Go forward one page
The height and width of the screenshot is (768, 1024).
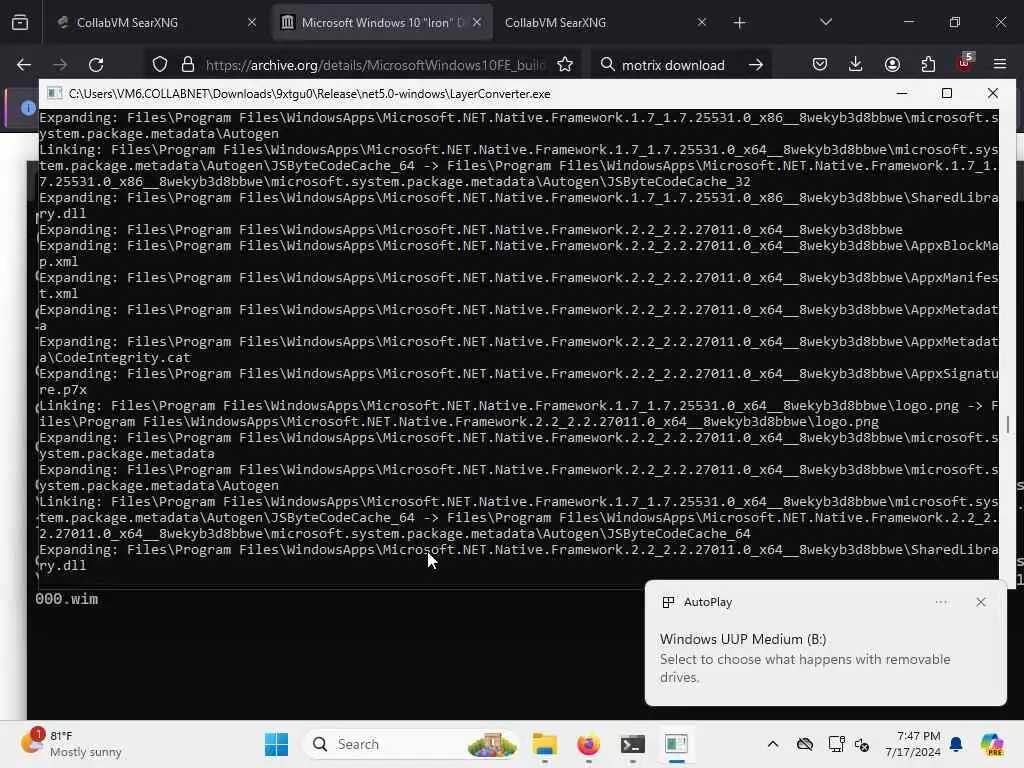click(x=60, y=65)
